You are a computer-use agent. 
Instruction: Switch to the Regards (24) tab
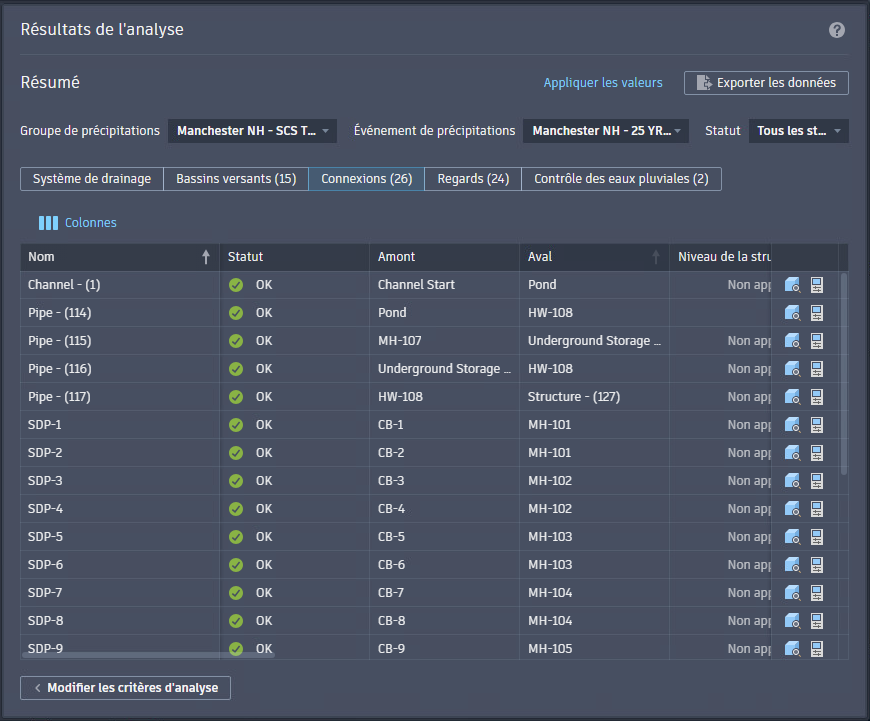[x=473, y=179]
